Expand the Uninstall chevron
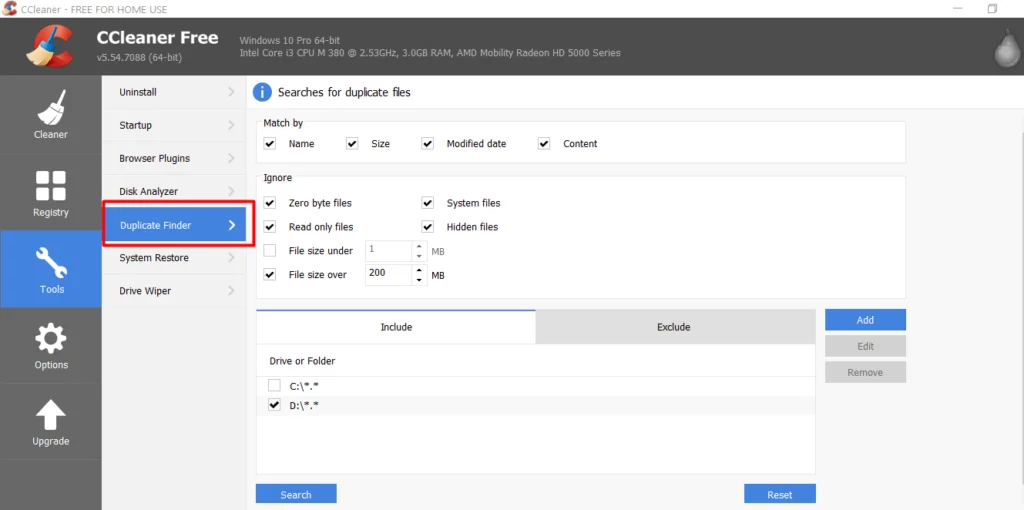 (x=231, y=92)
